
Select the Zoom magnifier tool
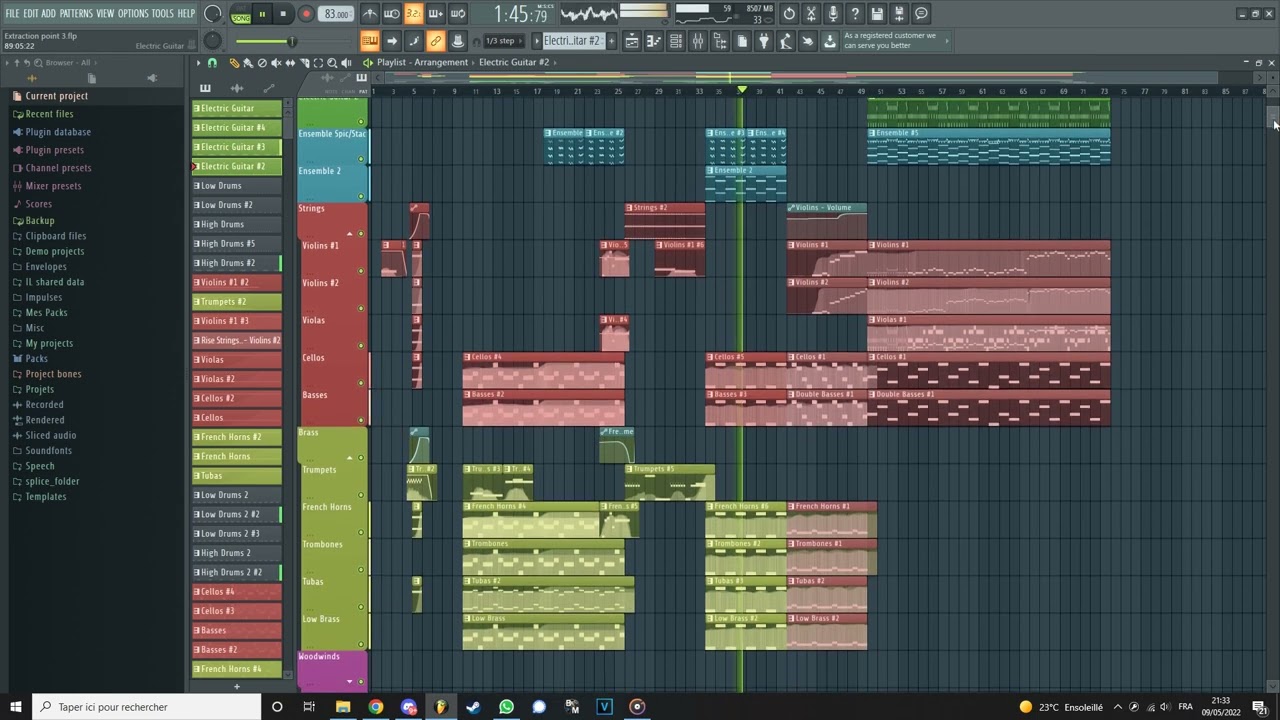pyautogui.click(x=332, y=62)
